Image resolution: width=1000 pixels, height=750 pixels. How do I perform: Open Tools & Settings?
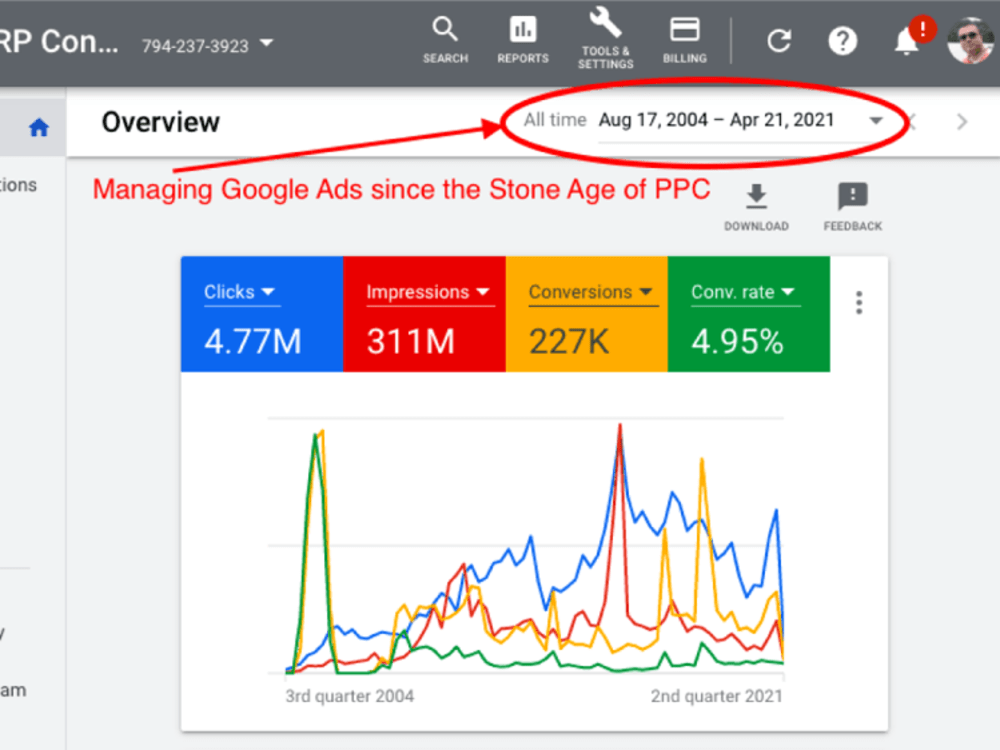tap(605, 38)
